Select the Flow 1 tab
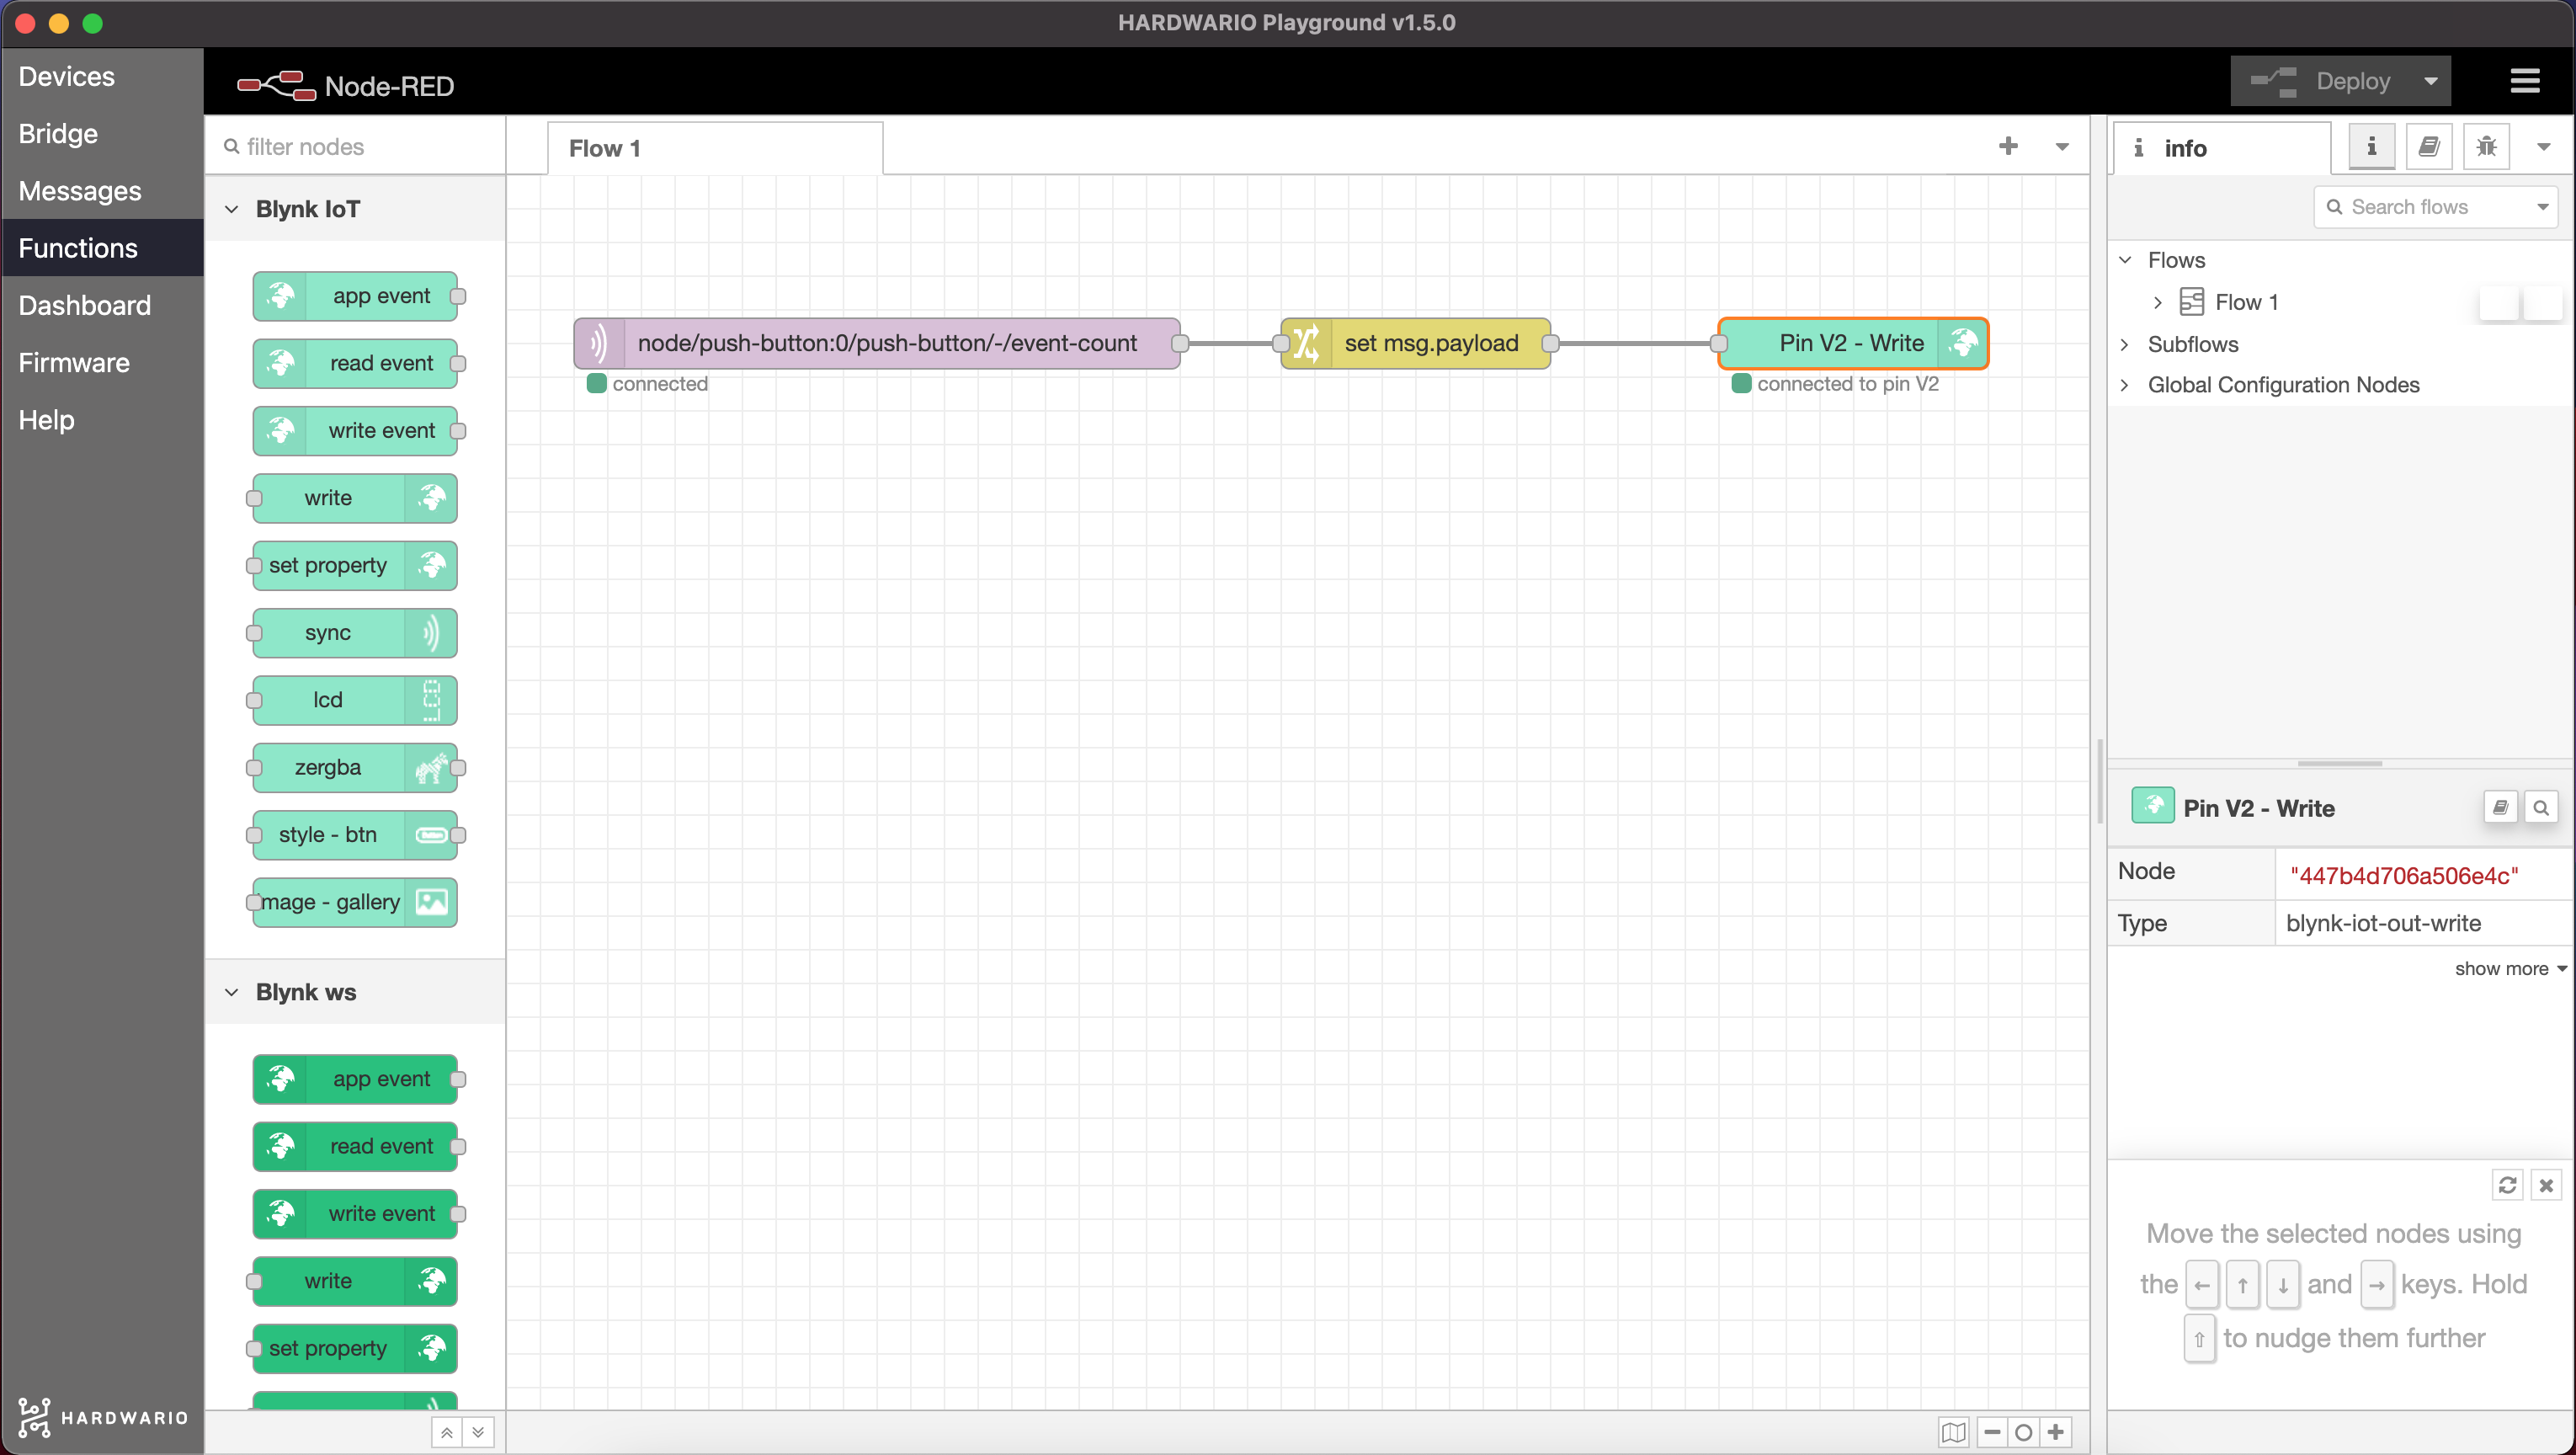 715,148
